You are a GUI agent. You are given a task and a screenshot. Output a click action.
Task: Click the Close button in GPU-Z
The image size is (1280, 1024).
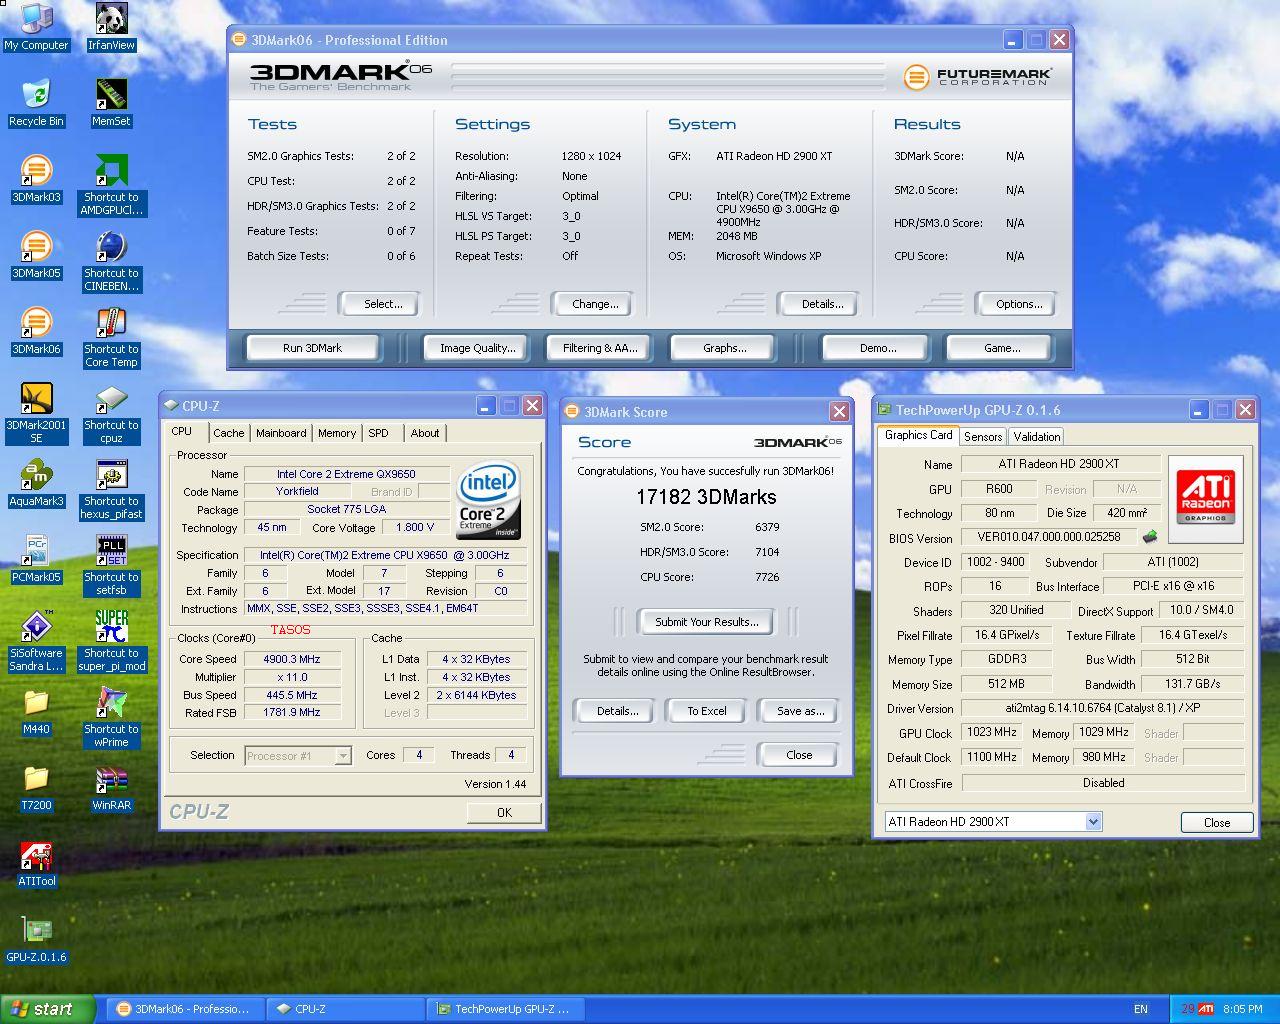pyautogui.click(x=1217, y=822)
